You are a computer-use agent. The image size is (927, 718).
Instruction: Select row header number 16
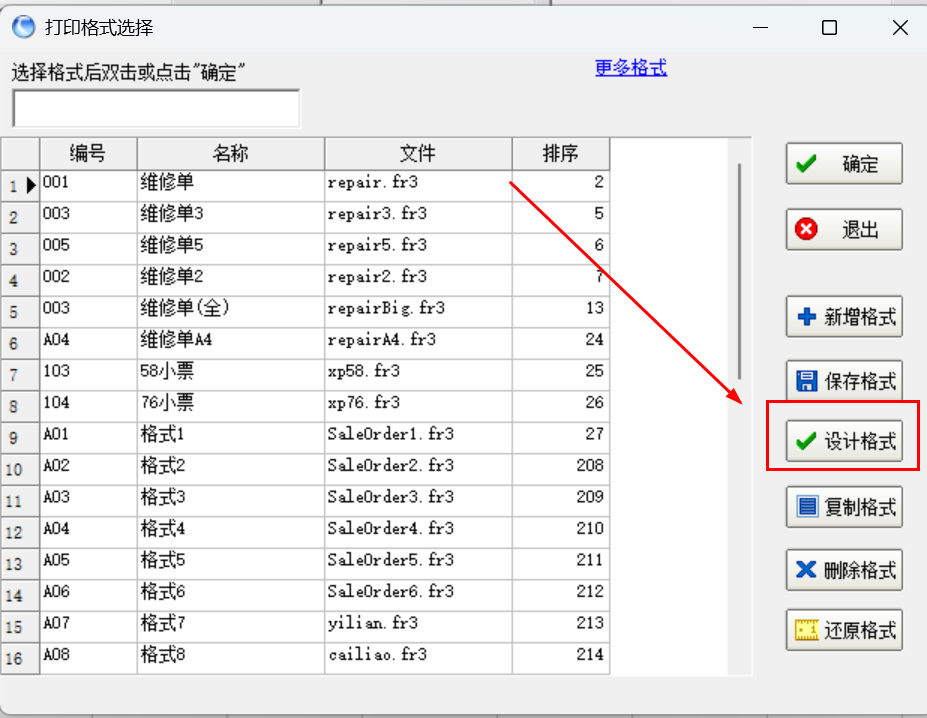point(20,658)
